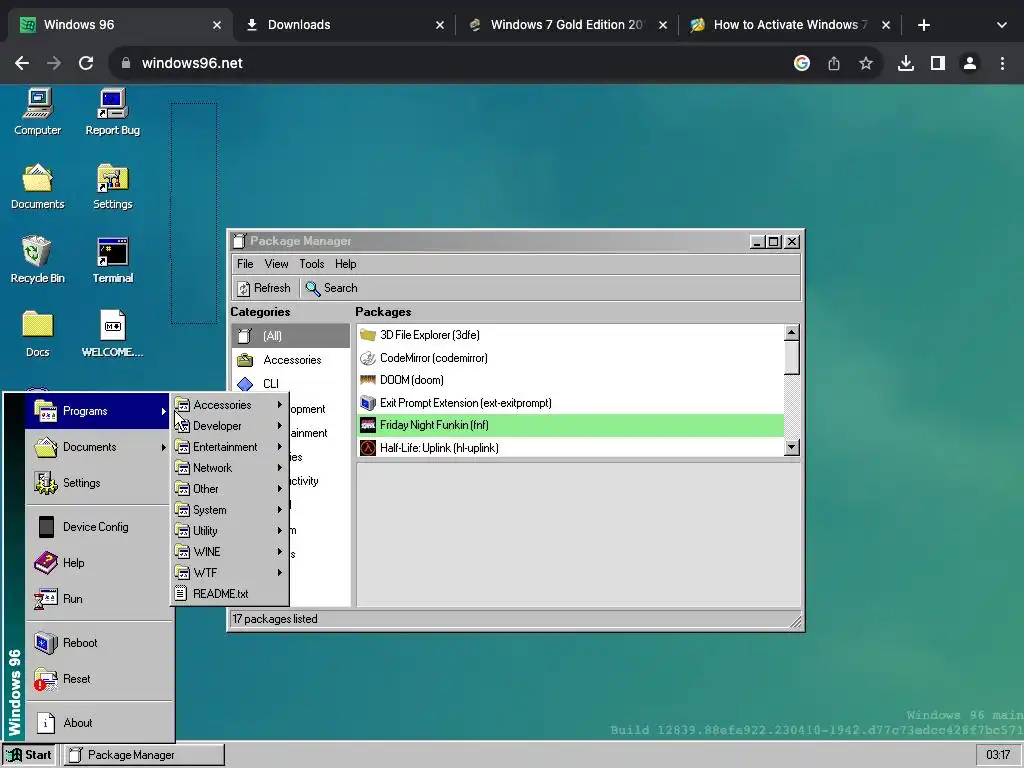Expand the Developer programs submenu

coord(230,426)
